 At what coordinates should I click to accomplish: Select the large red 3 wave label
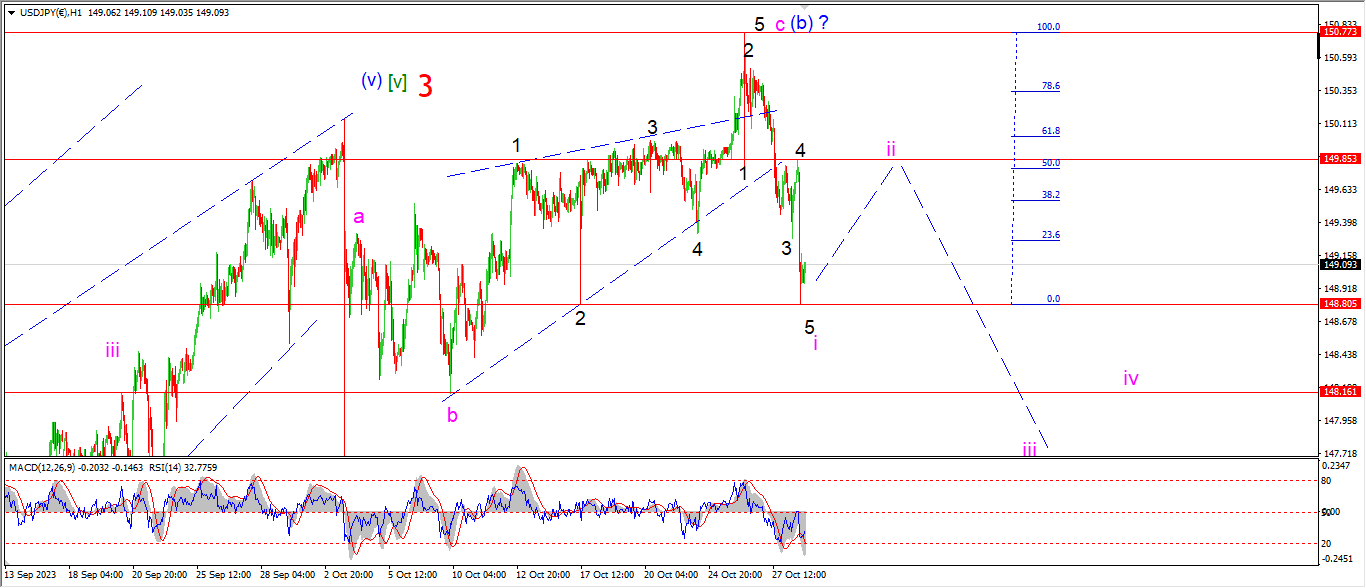[425, 86]
